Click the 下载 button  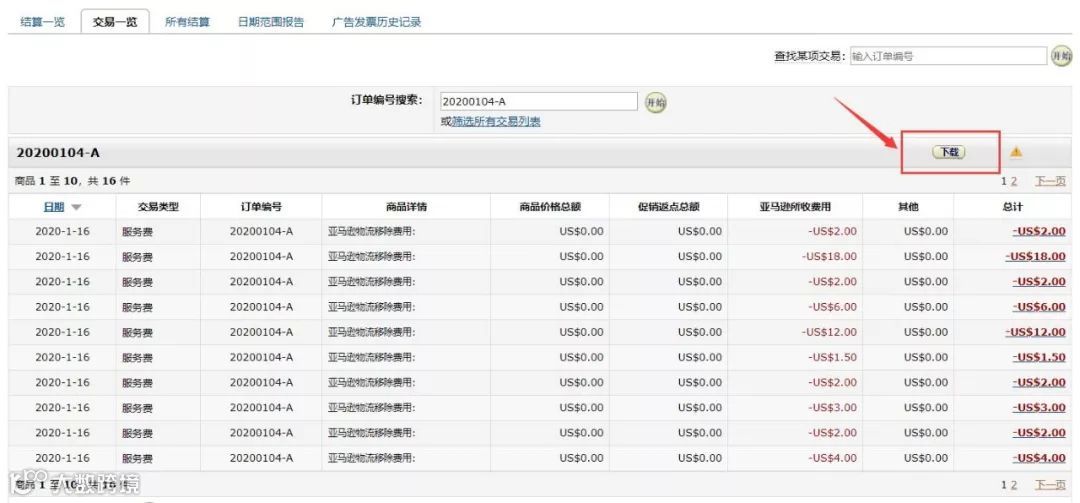[x=949, y=152]
